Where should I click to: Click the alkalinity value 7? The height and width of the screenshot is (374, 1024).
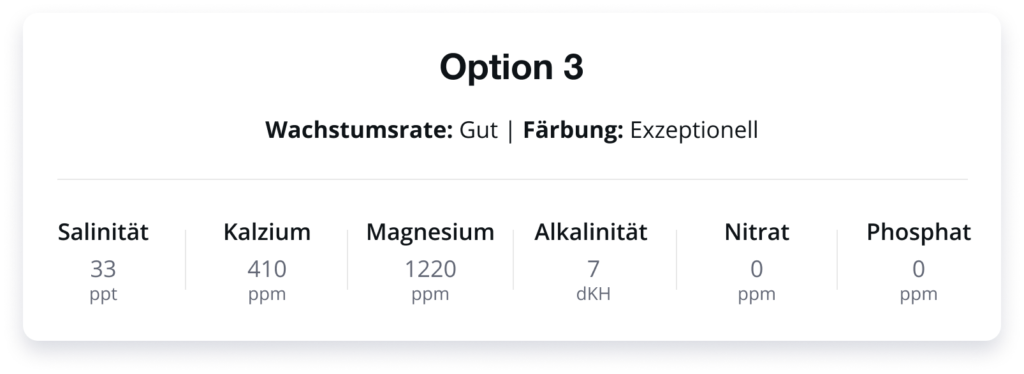pyautogui.click(x=593, y=269)
